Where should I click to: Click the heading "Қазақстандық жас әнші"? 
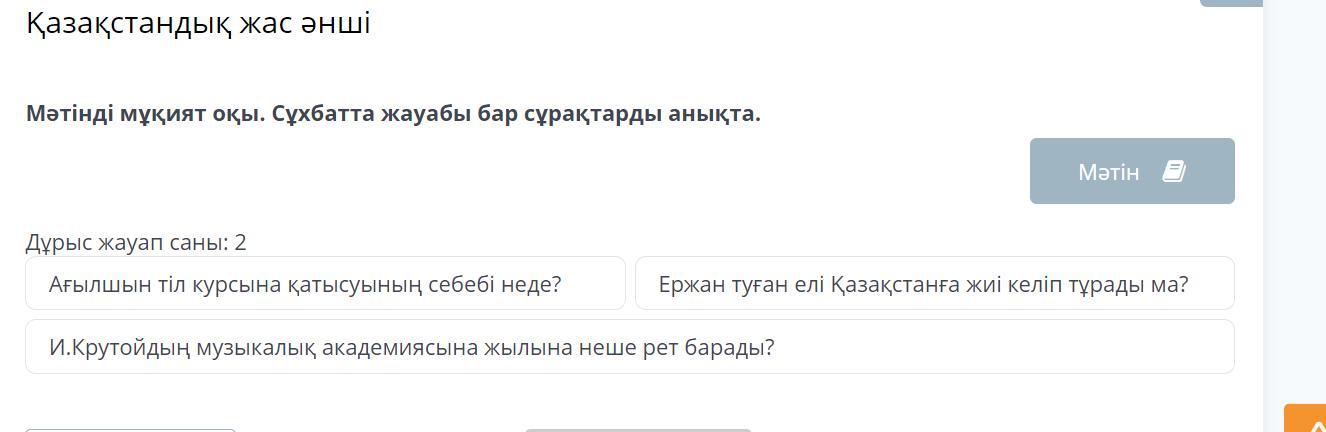[x=198, y=22]
